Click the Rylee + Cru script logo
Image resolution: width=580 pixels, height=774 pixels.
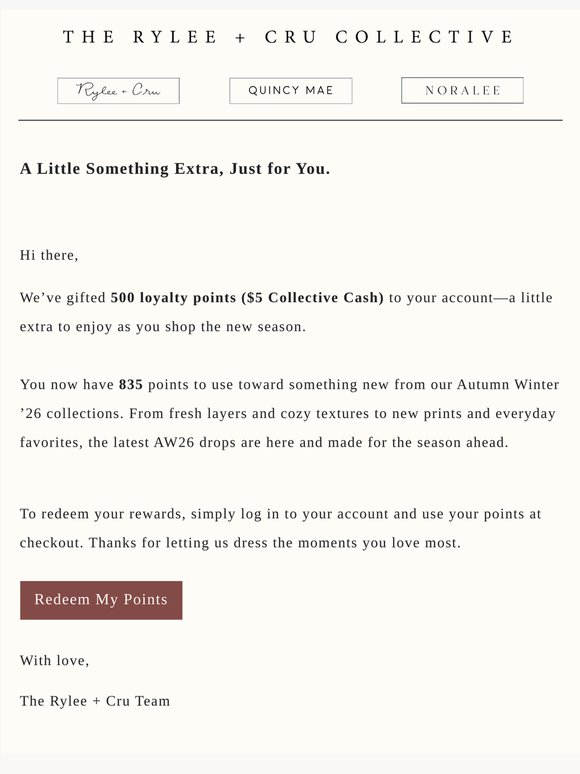(x=118, y=91)
